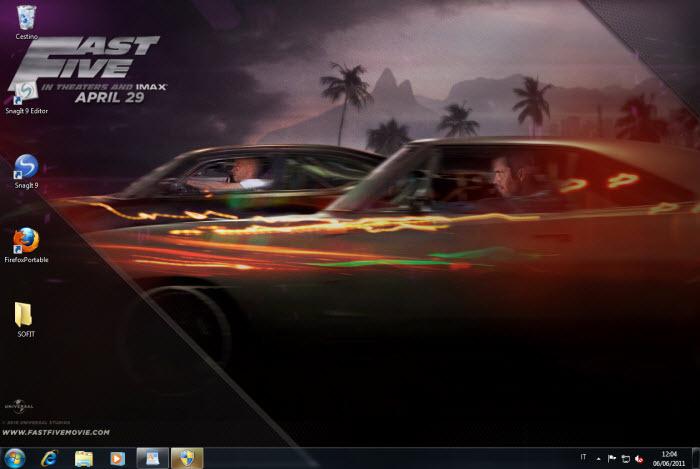Open Windows Explorer folder taskbar icon
This screenshot has height=469, width=700.
point(83,458)
